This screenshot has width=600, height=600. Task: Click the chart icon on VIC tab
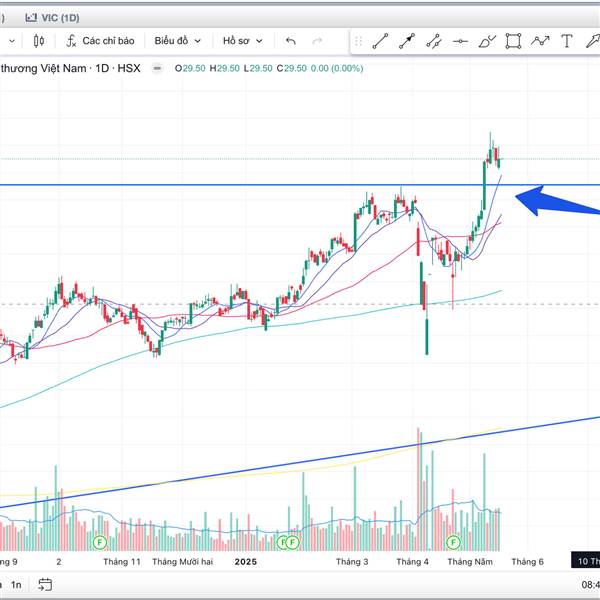tap(31, 18)
